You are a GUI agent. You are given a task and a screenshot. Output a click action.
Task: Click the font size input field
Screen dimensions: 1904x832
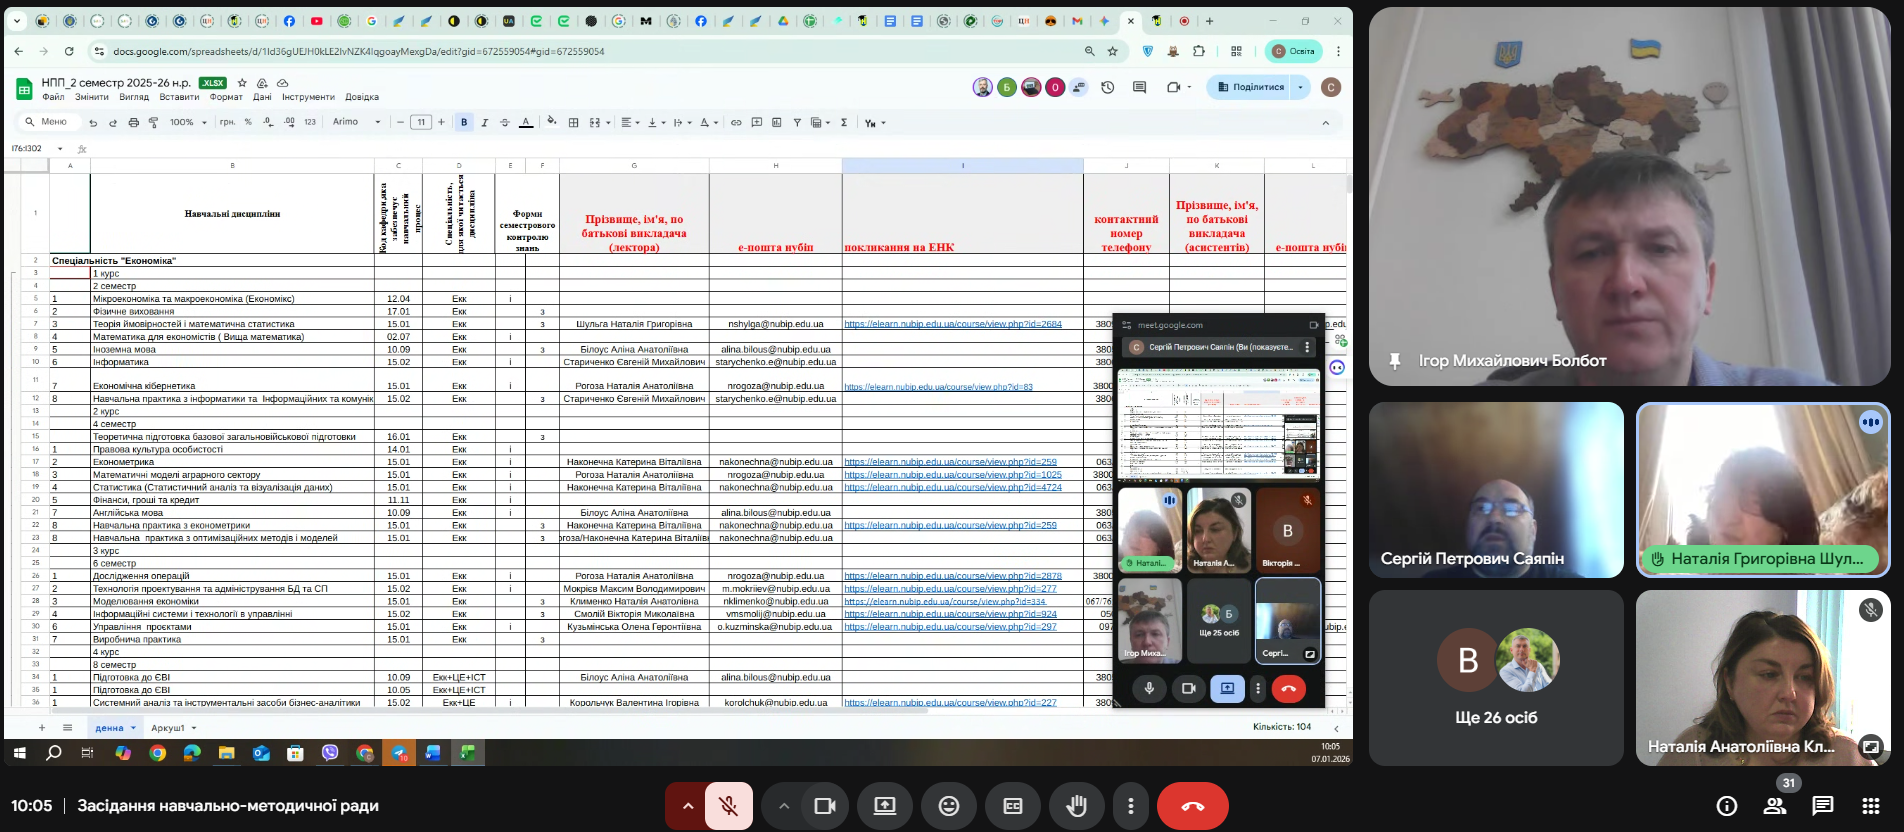[x=421, y=123]
